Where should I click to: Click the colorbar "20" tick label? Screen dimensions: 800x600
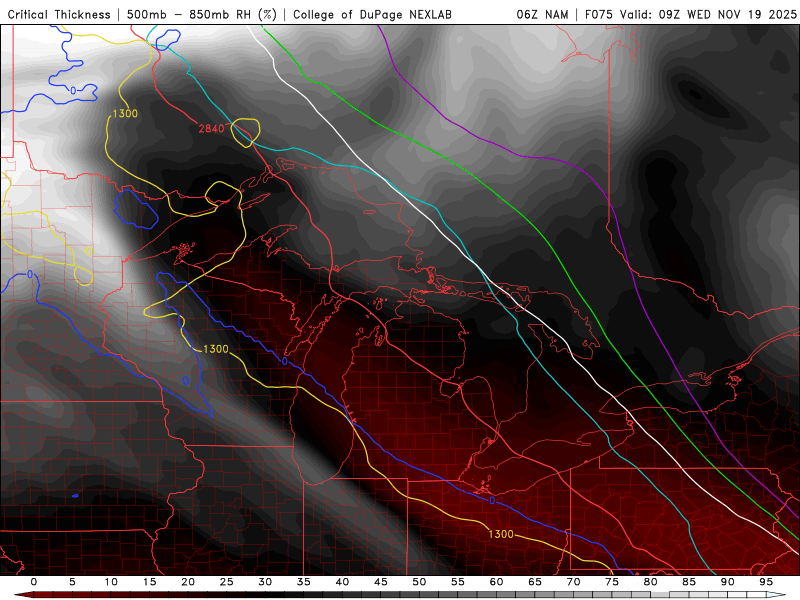tap(188, 582)
